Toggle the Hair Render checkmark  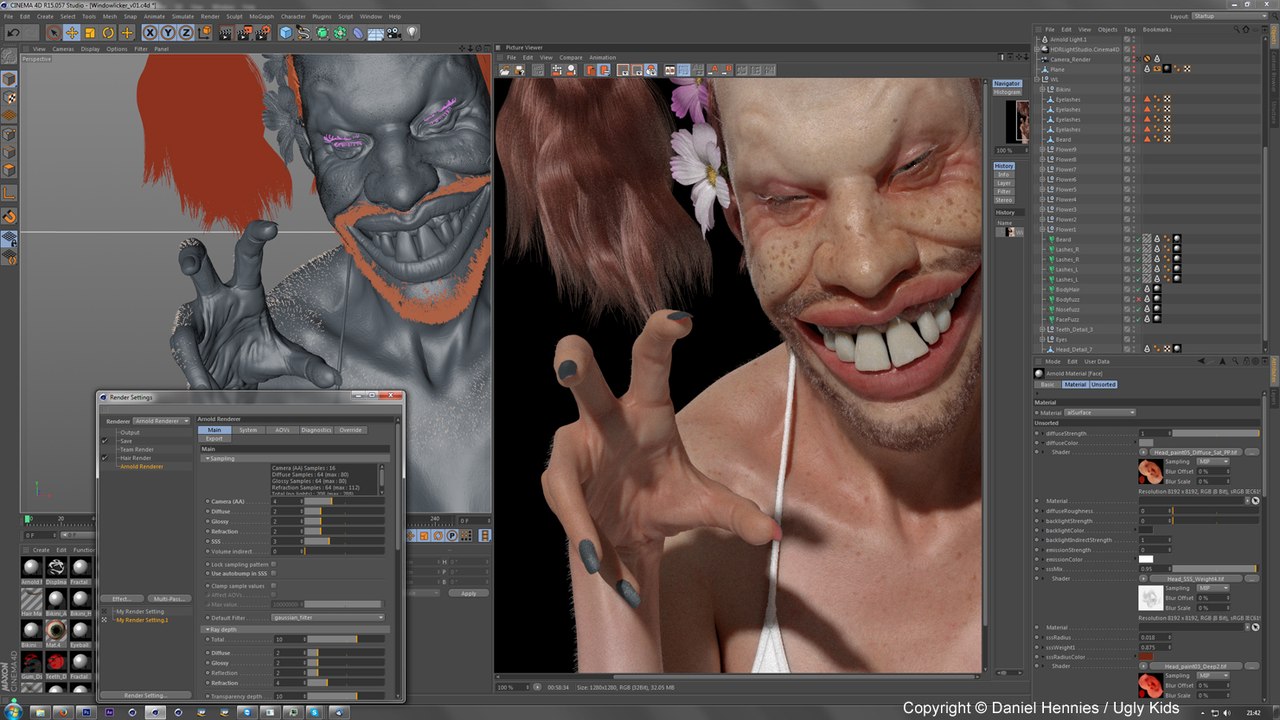coord(104,458)
